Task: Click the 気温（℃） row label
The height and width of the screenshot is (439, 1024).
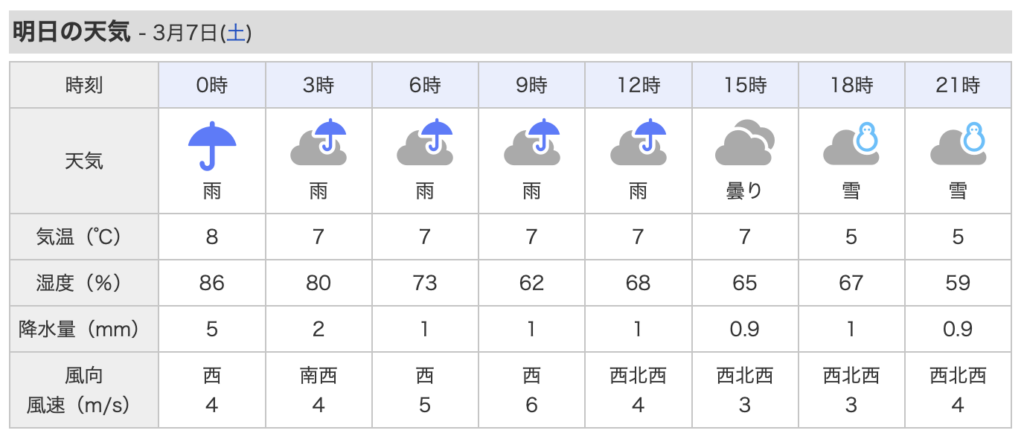Action: point(84,238)
